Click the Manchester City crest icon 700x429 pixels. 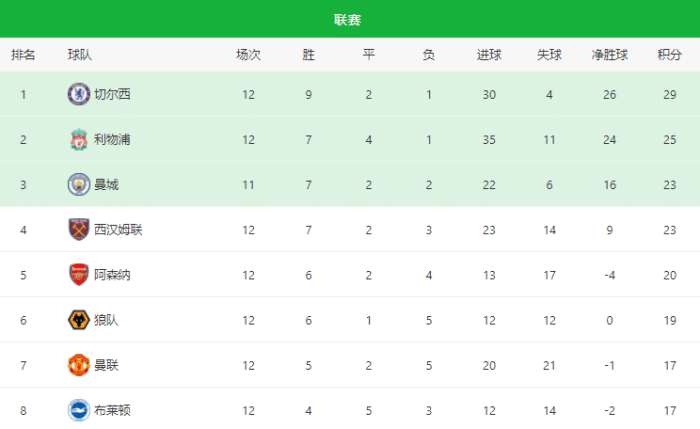78,184
